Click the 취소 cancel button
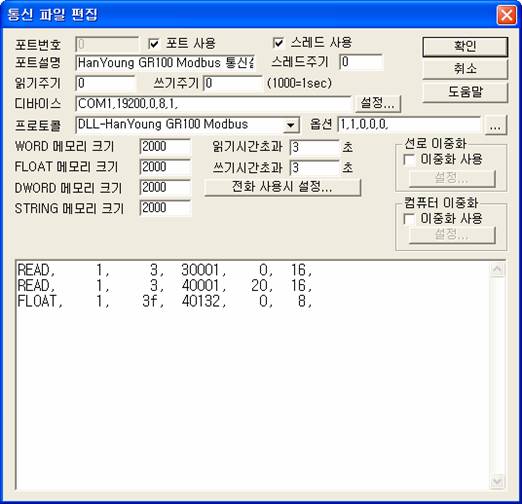 465,69
